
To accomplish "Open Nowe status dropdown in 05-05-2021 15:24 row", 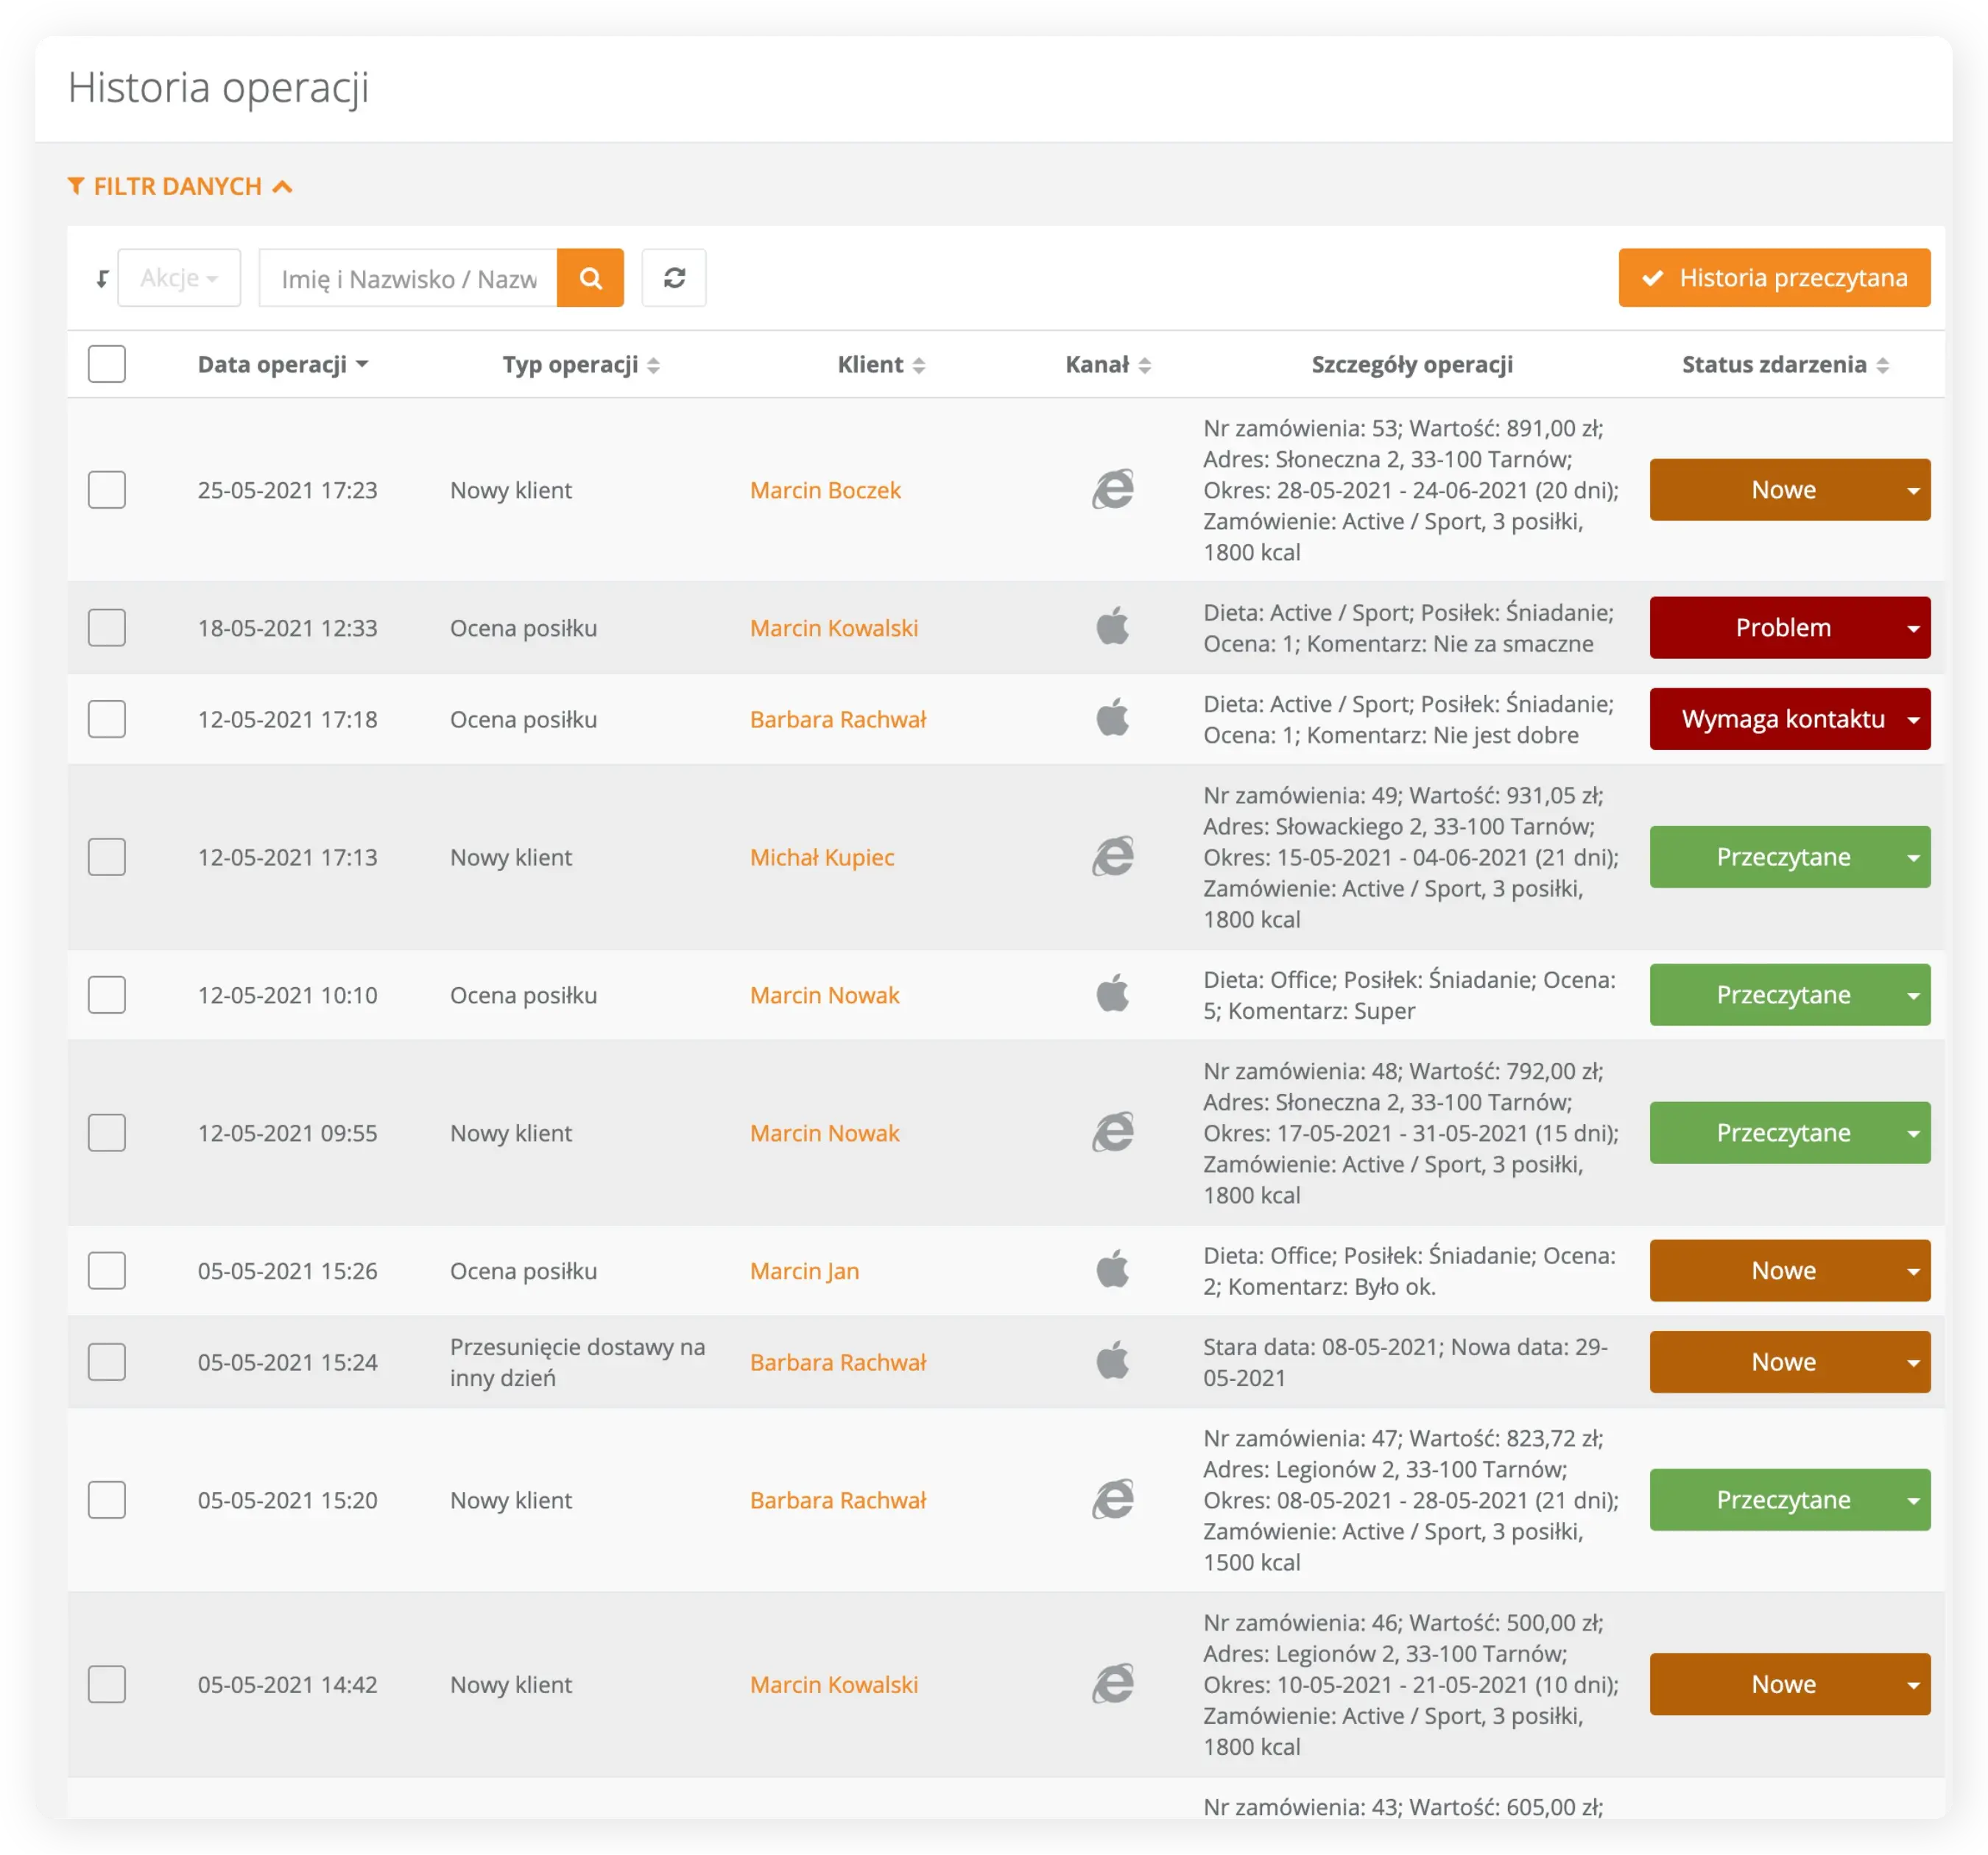I will [x=1789, y=1362].
